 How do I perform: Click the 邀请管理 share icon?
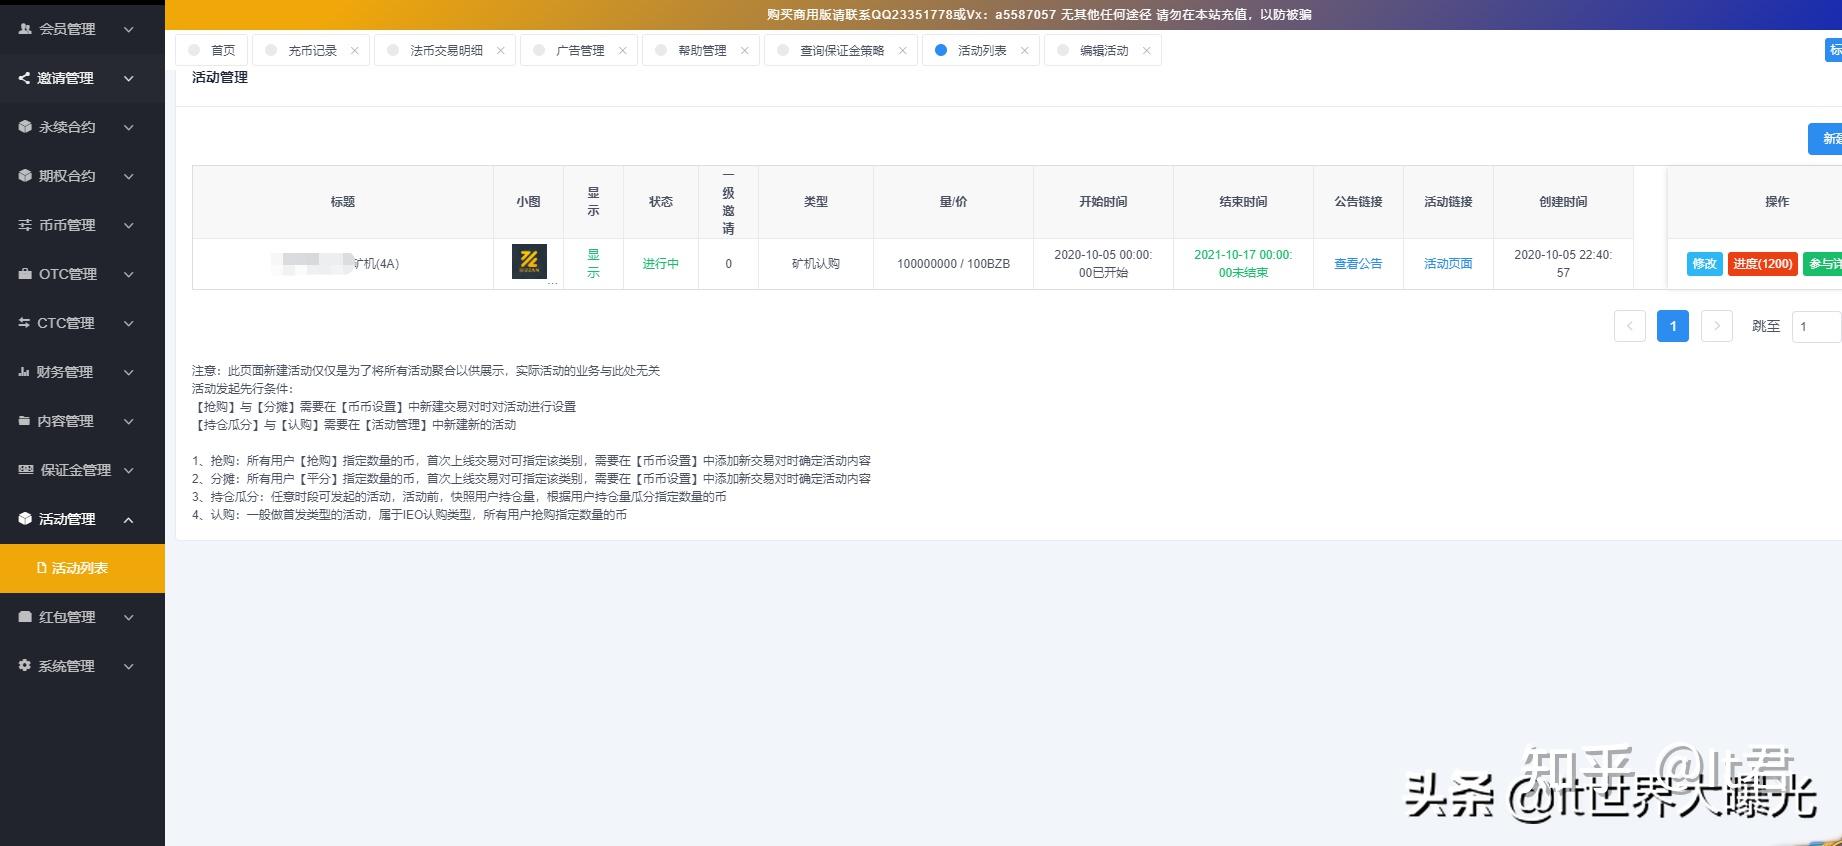24,78
